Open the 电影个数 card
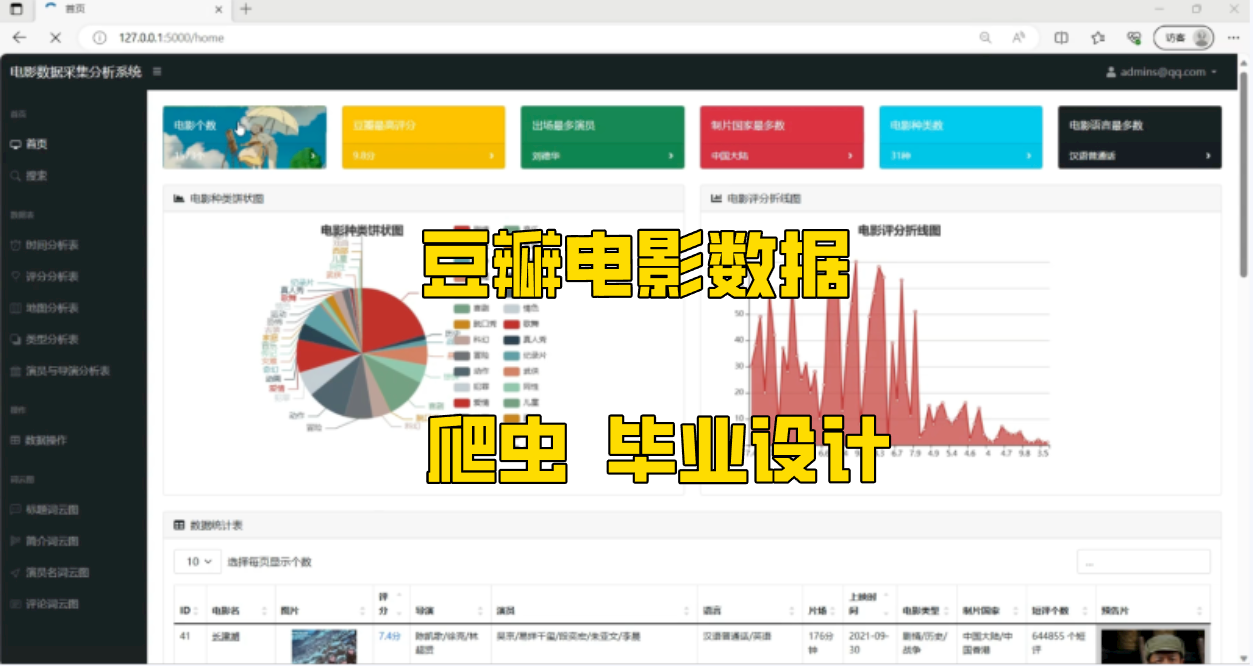Viewport: 1253px width, 666px height. coord(244,137)
